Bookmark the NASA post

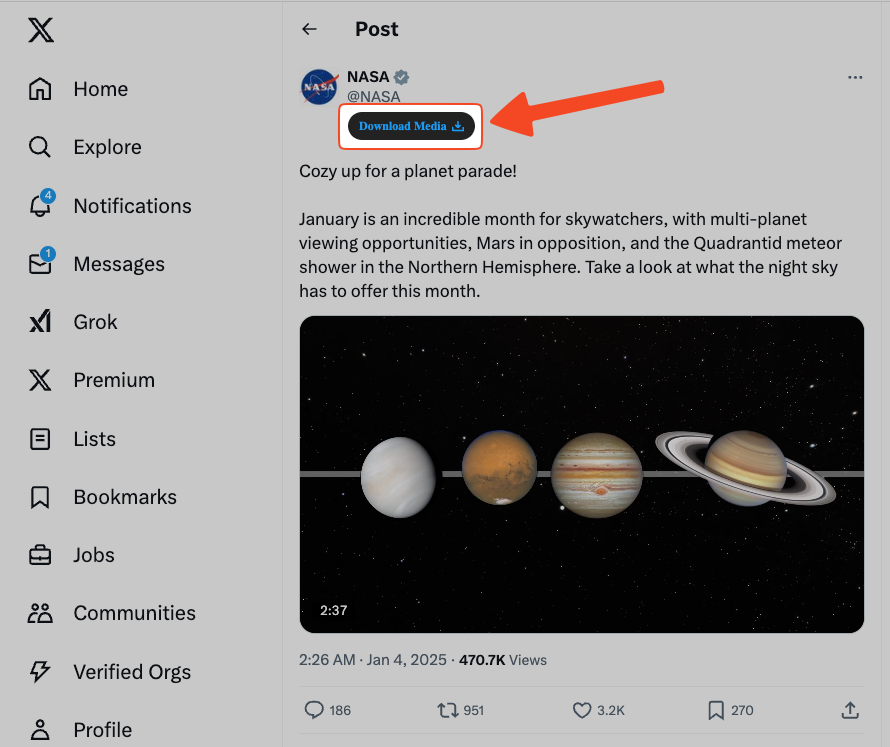(716, 710)
